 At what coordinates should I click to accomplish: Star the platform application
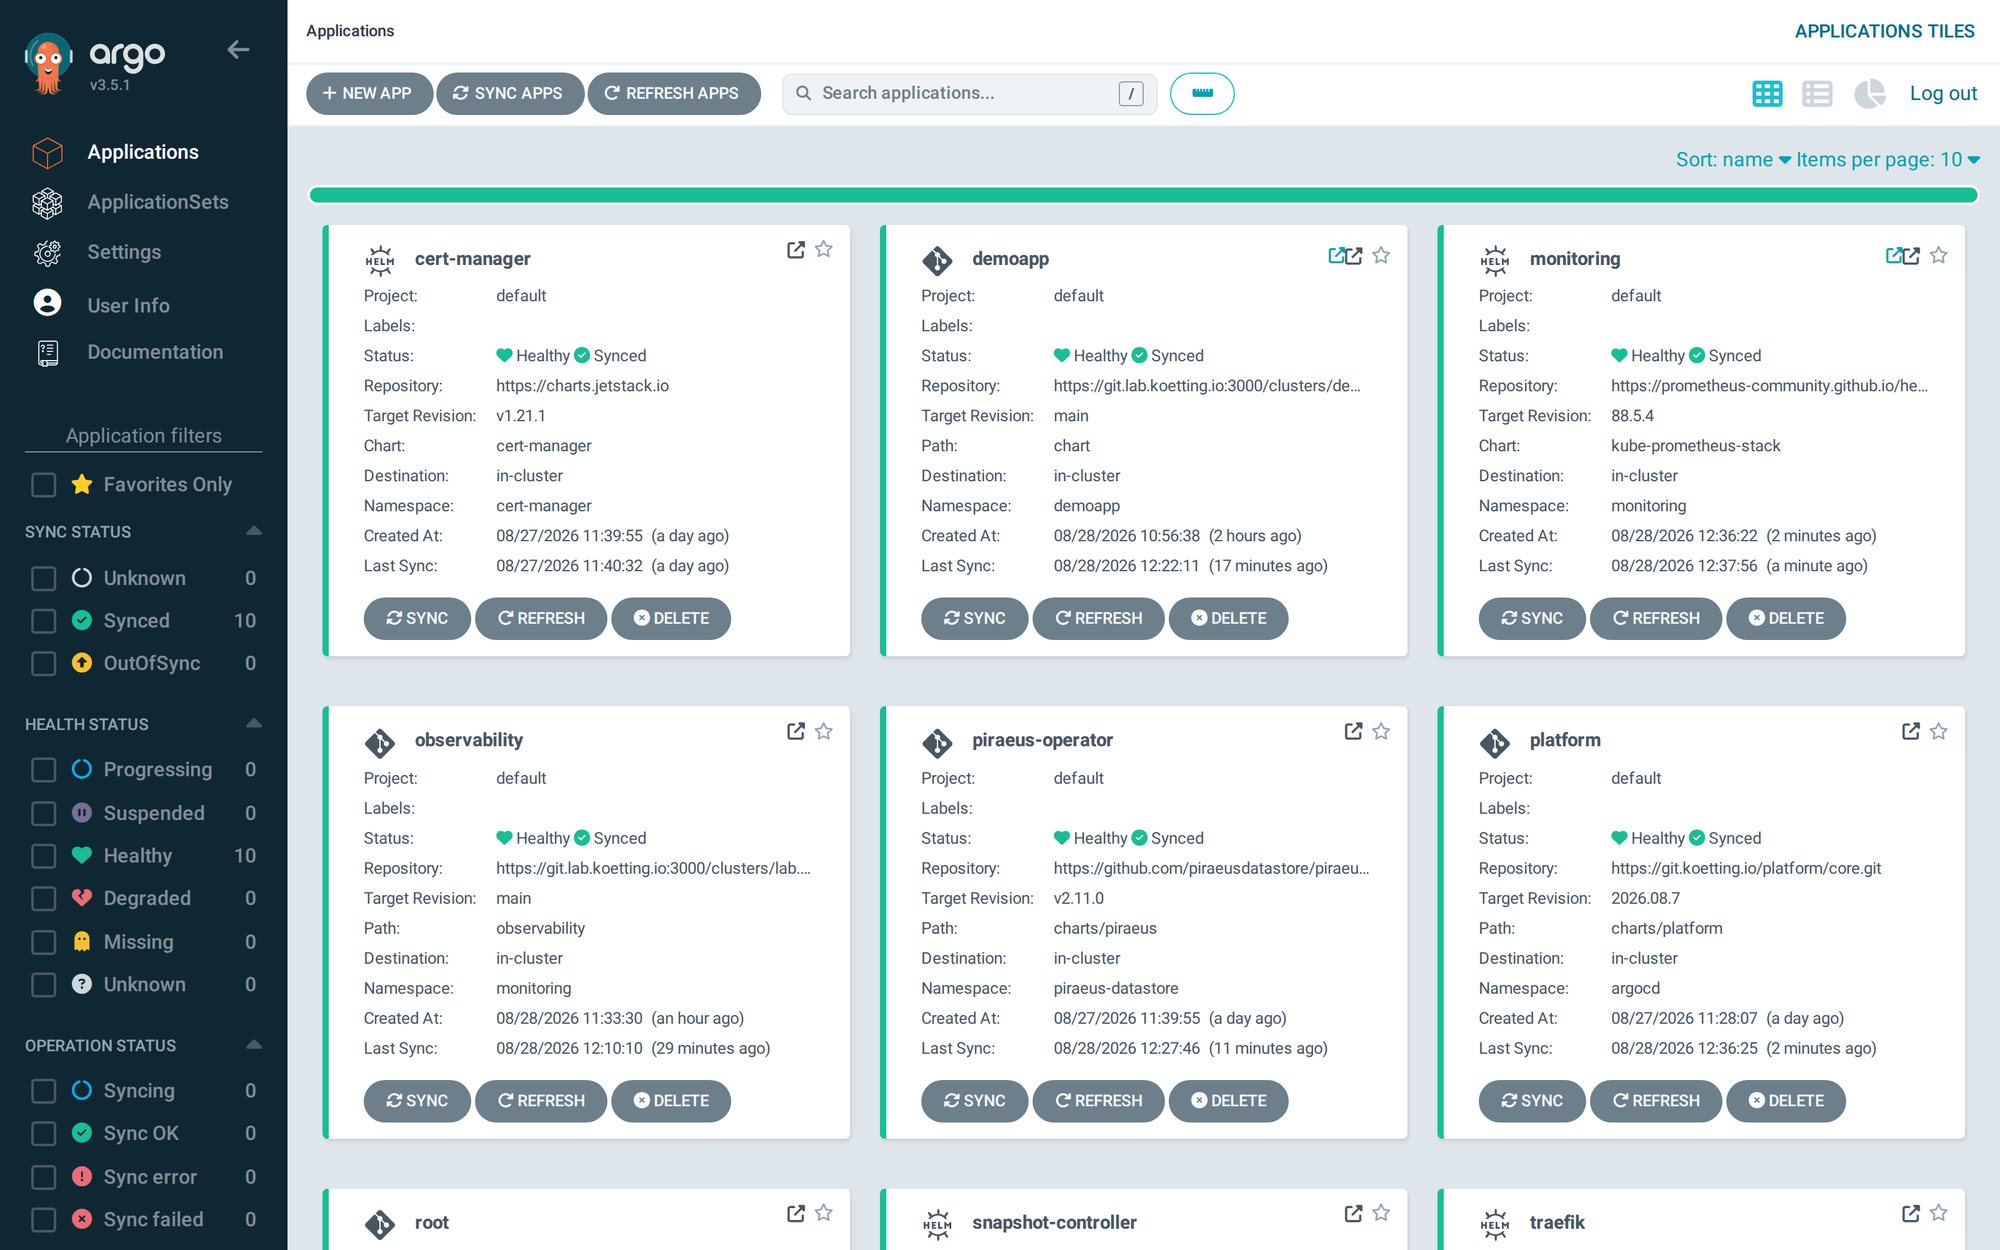point(1939,732)
